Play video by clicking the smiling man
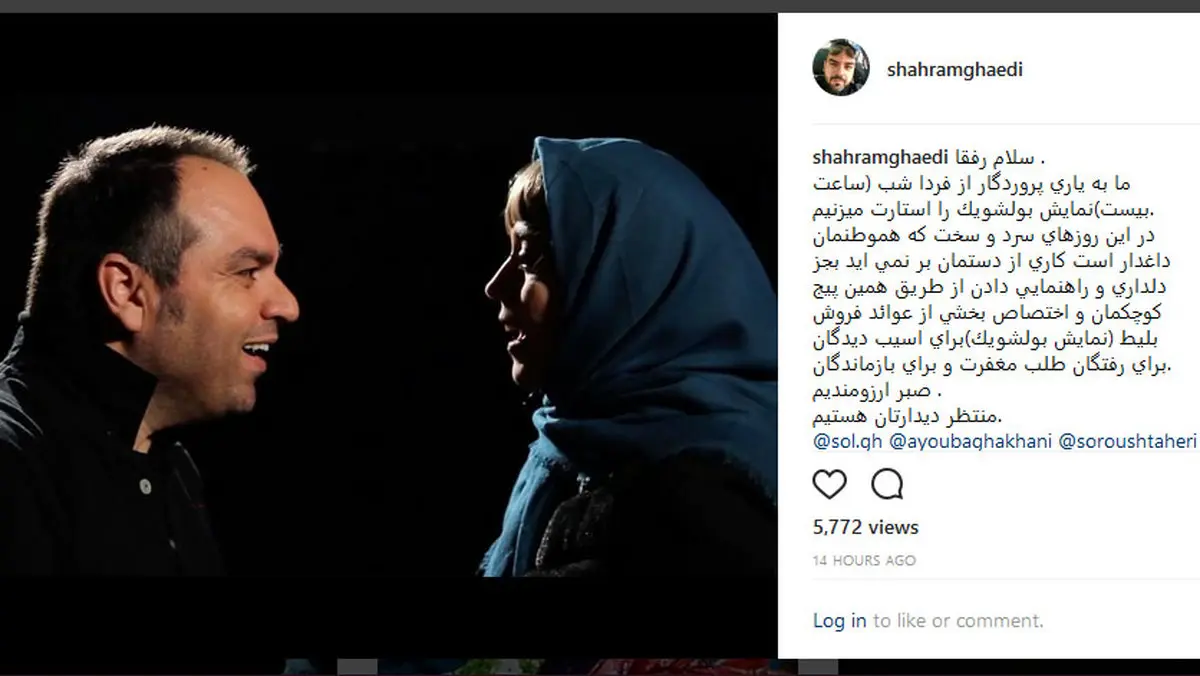This screenshot has height=676, width=1200. [x=150, y=350]
